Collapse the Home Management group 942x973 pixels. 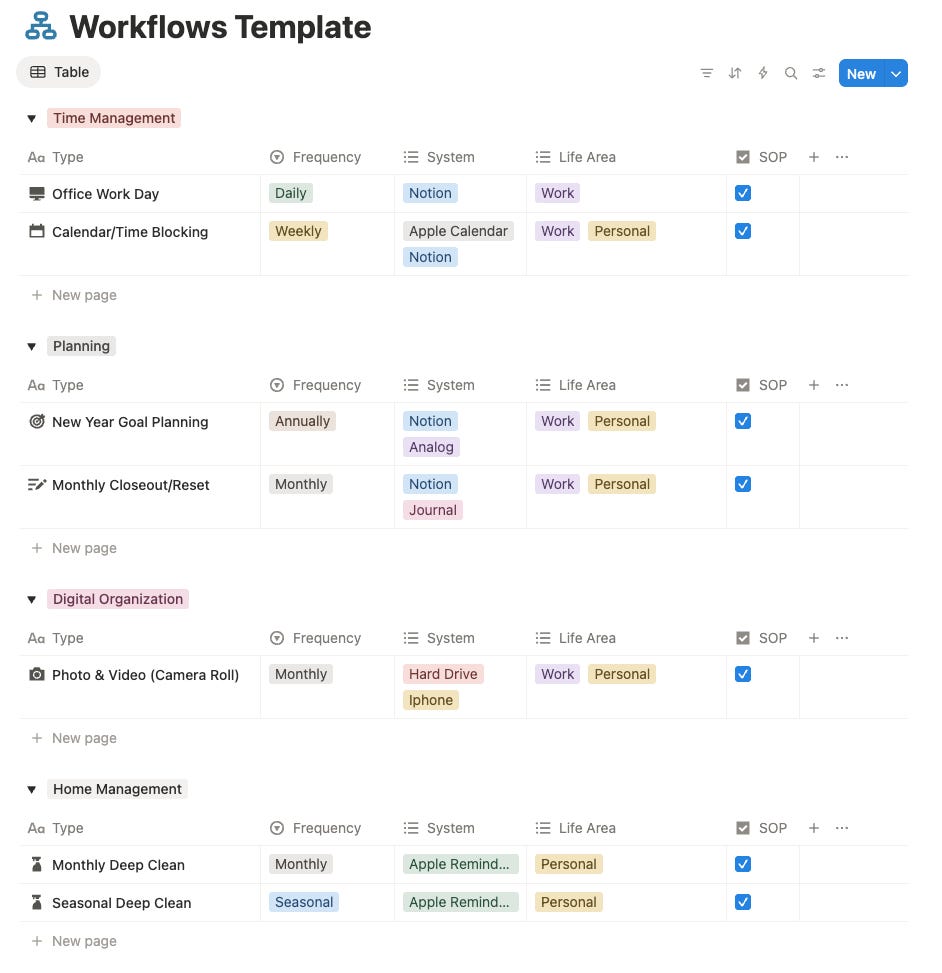click(x=32, y=789)
